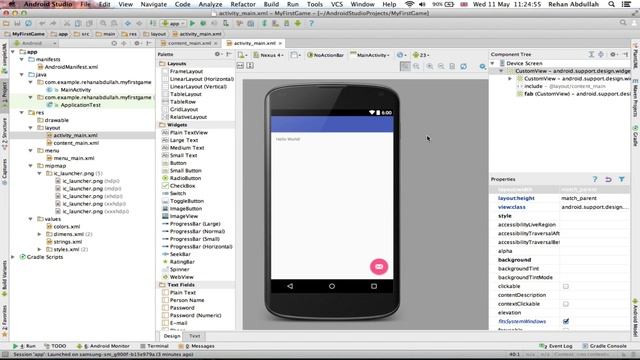Collapse the mipmap folder
This screenshot has height=360, width=640.
(x=31, y=166)
